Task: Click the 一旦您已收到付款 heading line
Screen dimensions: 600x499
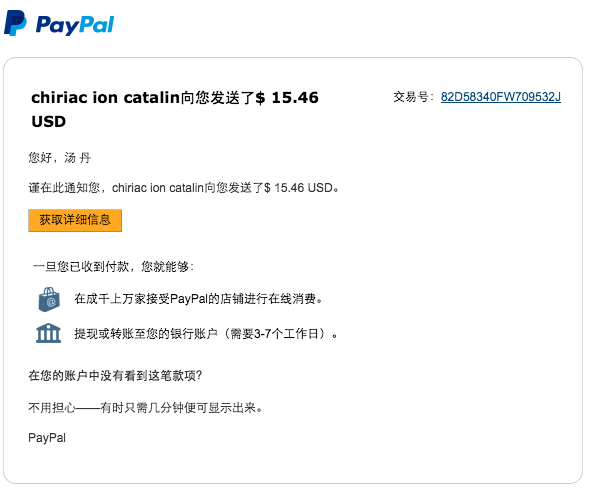Action: point(114,266)
